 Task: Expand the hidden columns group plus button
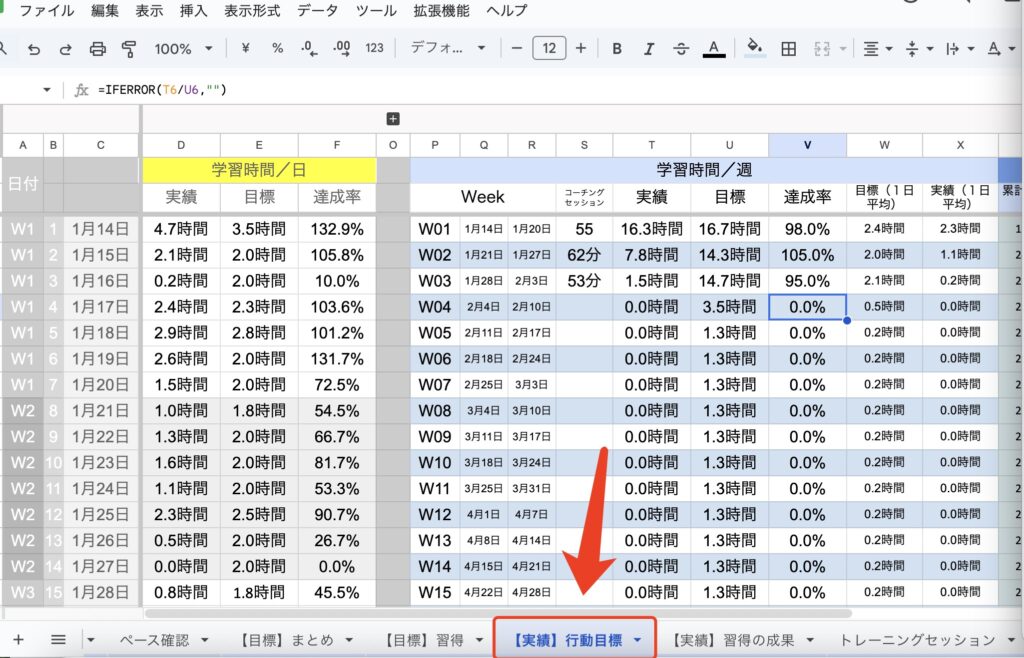(x=393, y=119)
